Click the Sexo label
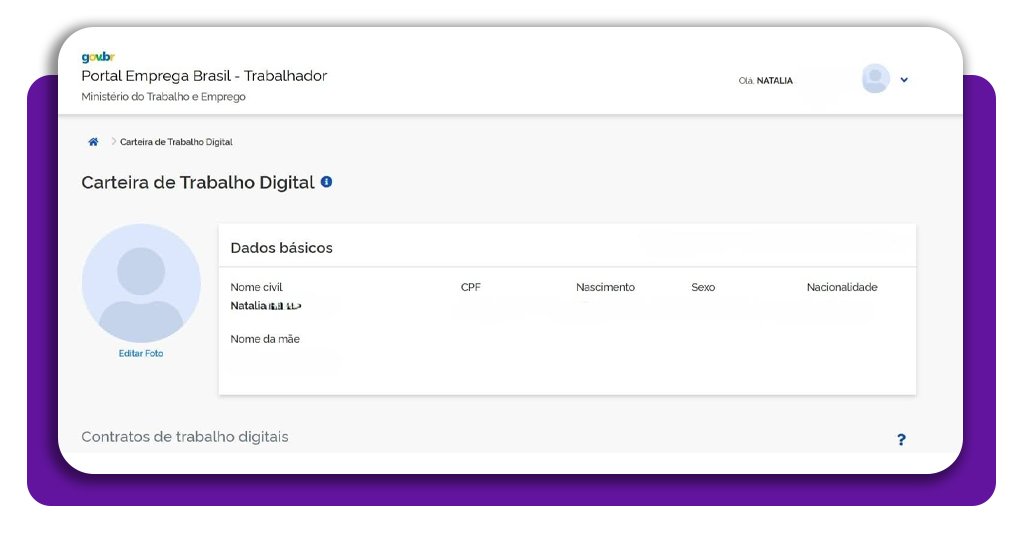Viewport: 1024px width, 536px height. [703, 287]
